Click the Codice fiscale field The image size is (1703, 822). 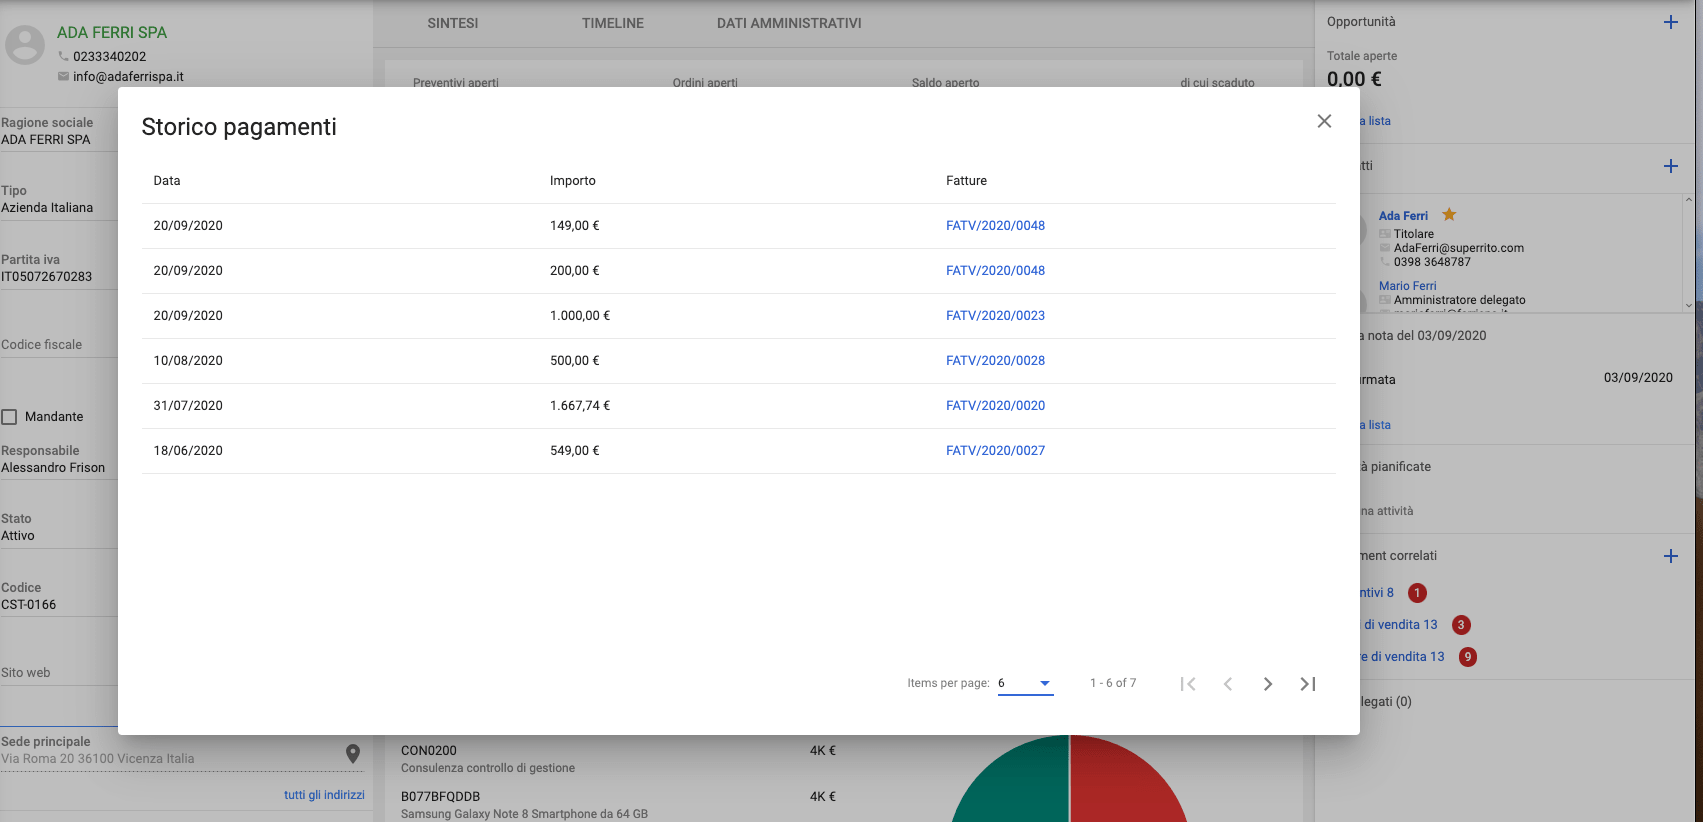[x=59, y=345]
